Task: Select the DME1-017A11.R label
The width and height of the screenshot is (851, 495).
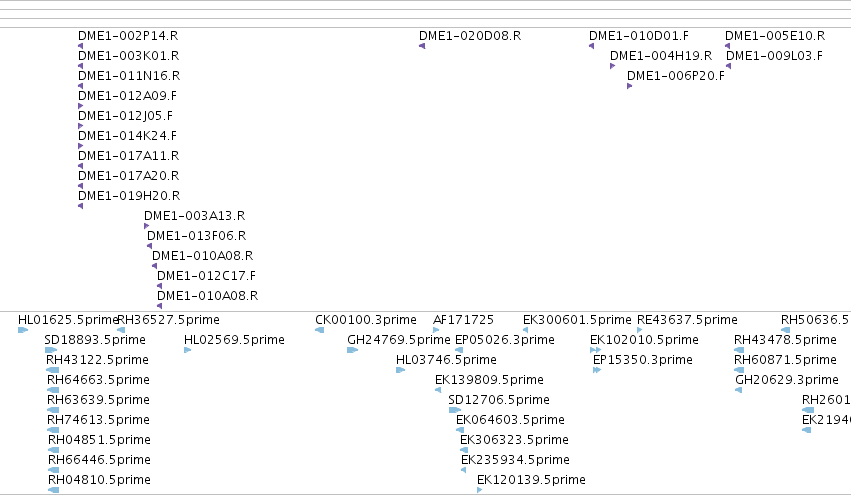Action: coord(129,156)
